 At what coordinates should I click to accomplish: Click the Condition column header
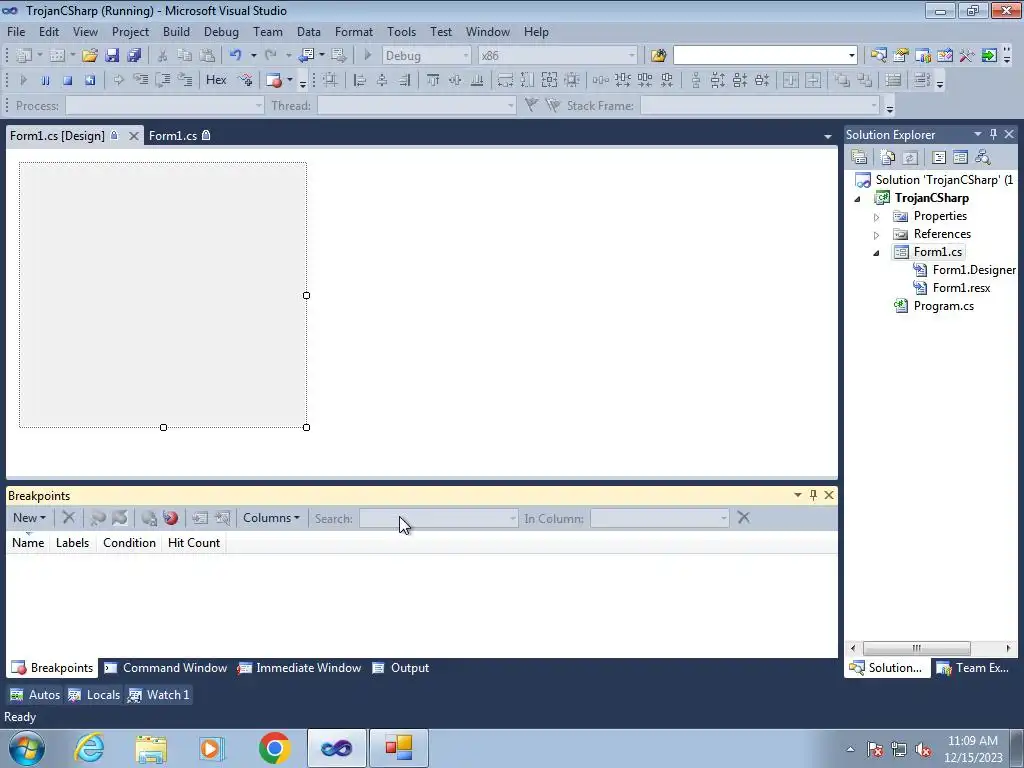[129, 543]
